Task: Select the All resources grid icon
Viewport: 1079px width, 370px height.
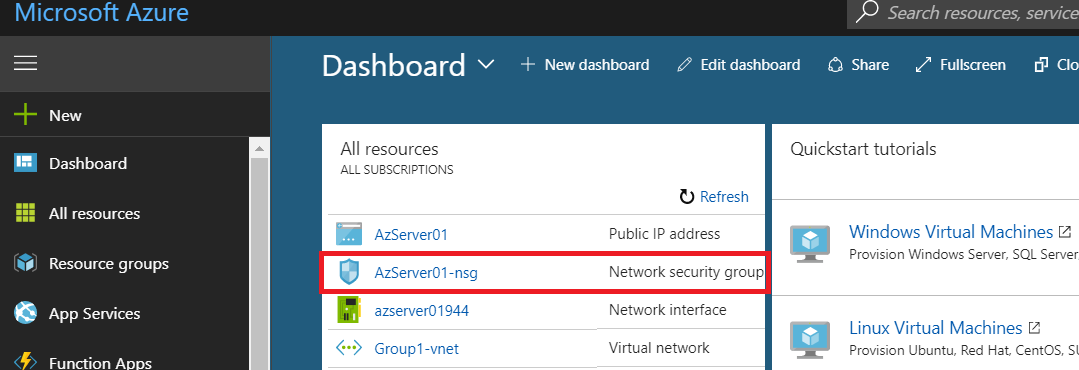Action: coord(25,213)
